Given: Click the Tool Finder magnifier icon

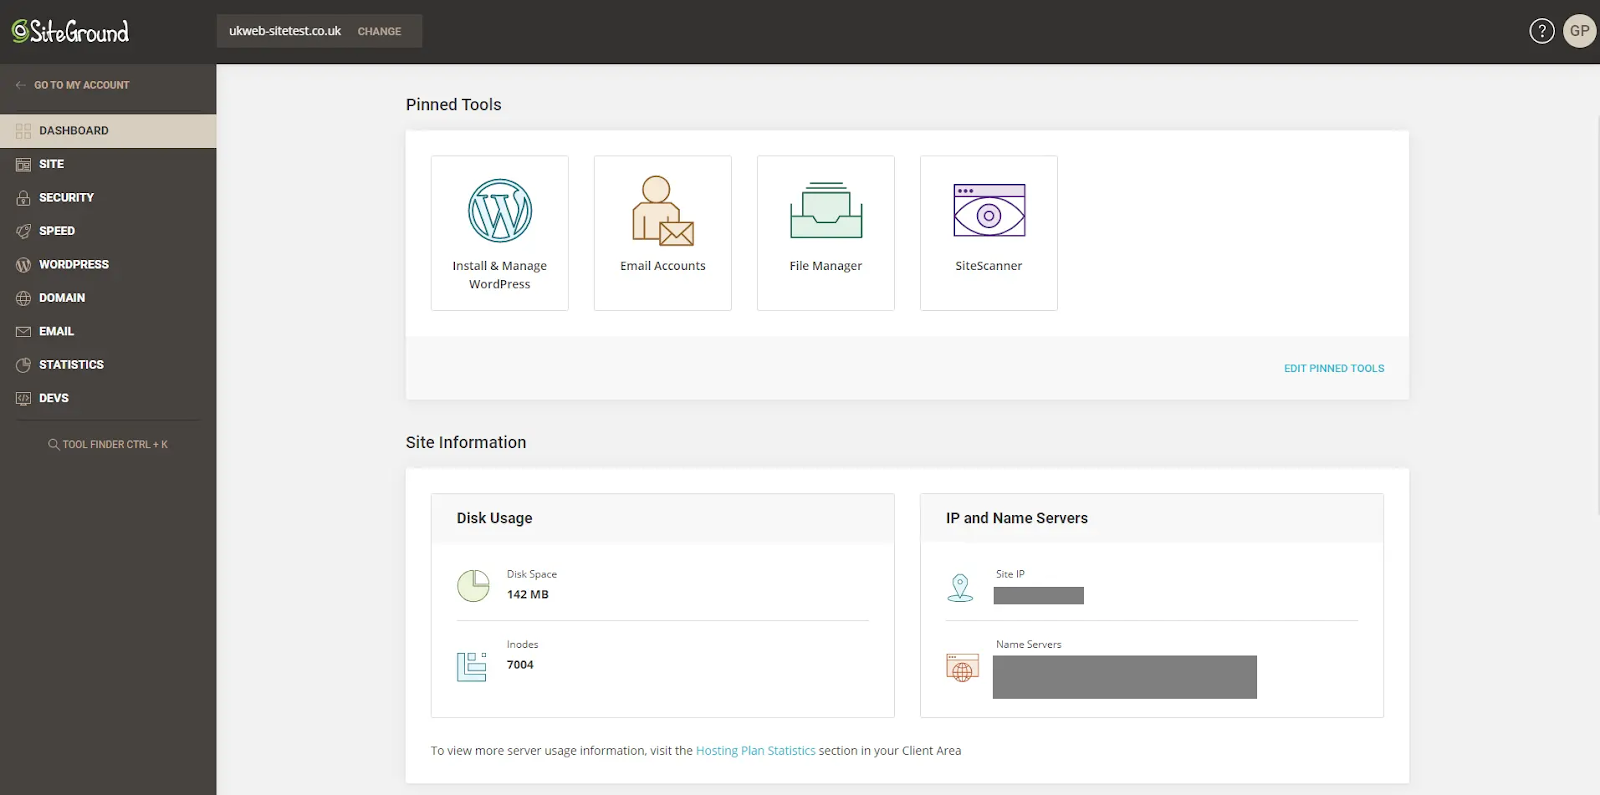Looking at the screenshot, I should (x=54, y=444).
